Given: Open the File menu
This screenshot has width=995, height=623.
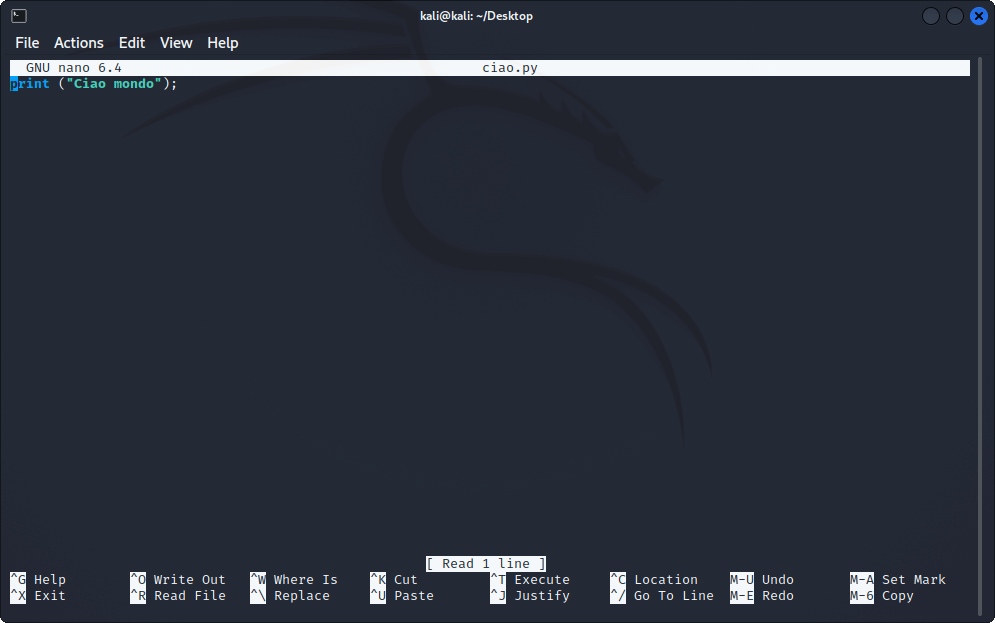Looking at the screenshot, I should click(27, 43).
